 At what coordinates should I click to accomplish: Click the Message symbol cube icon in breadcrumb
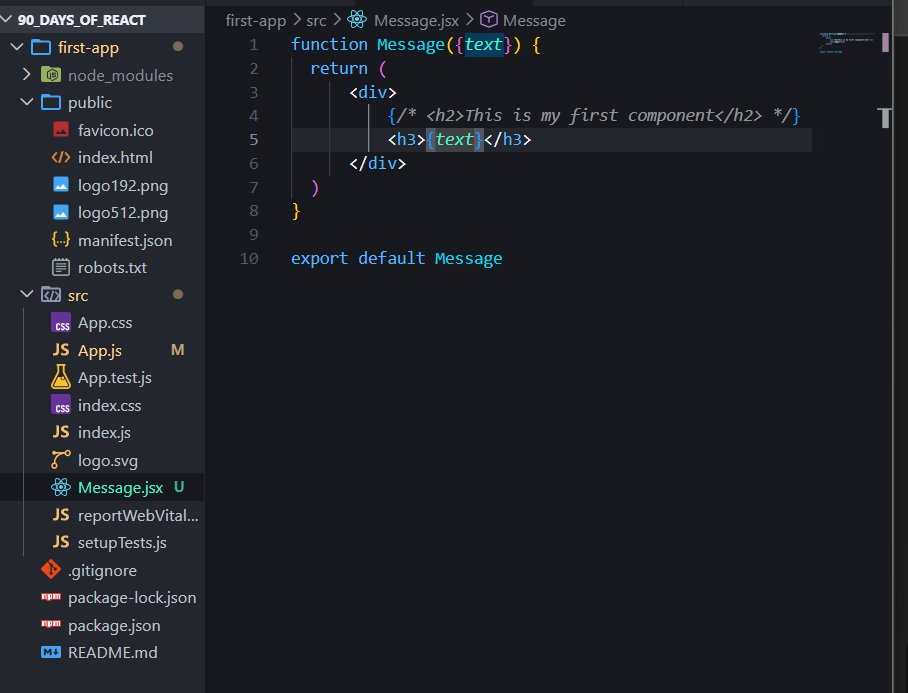point(489,20)
